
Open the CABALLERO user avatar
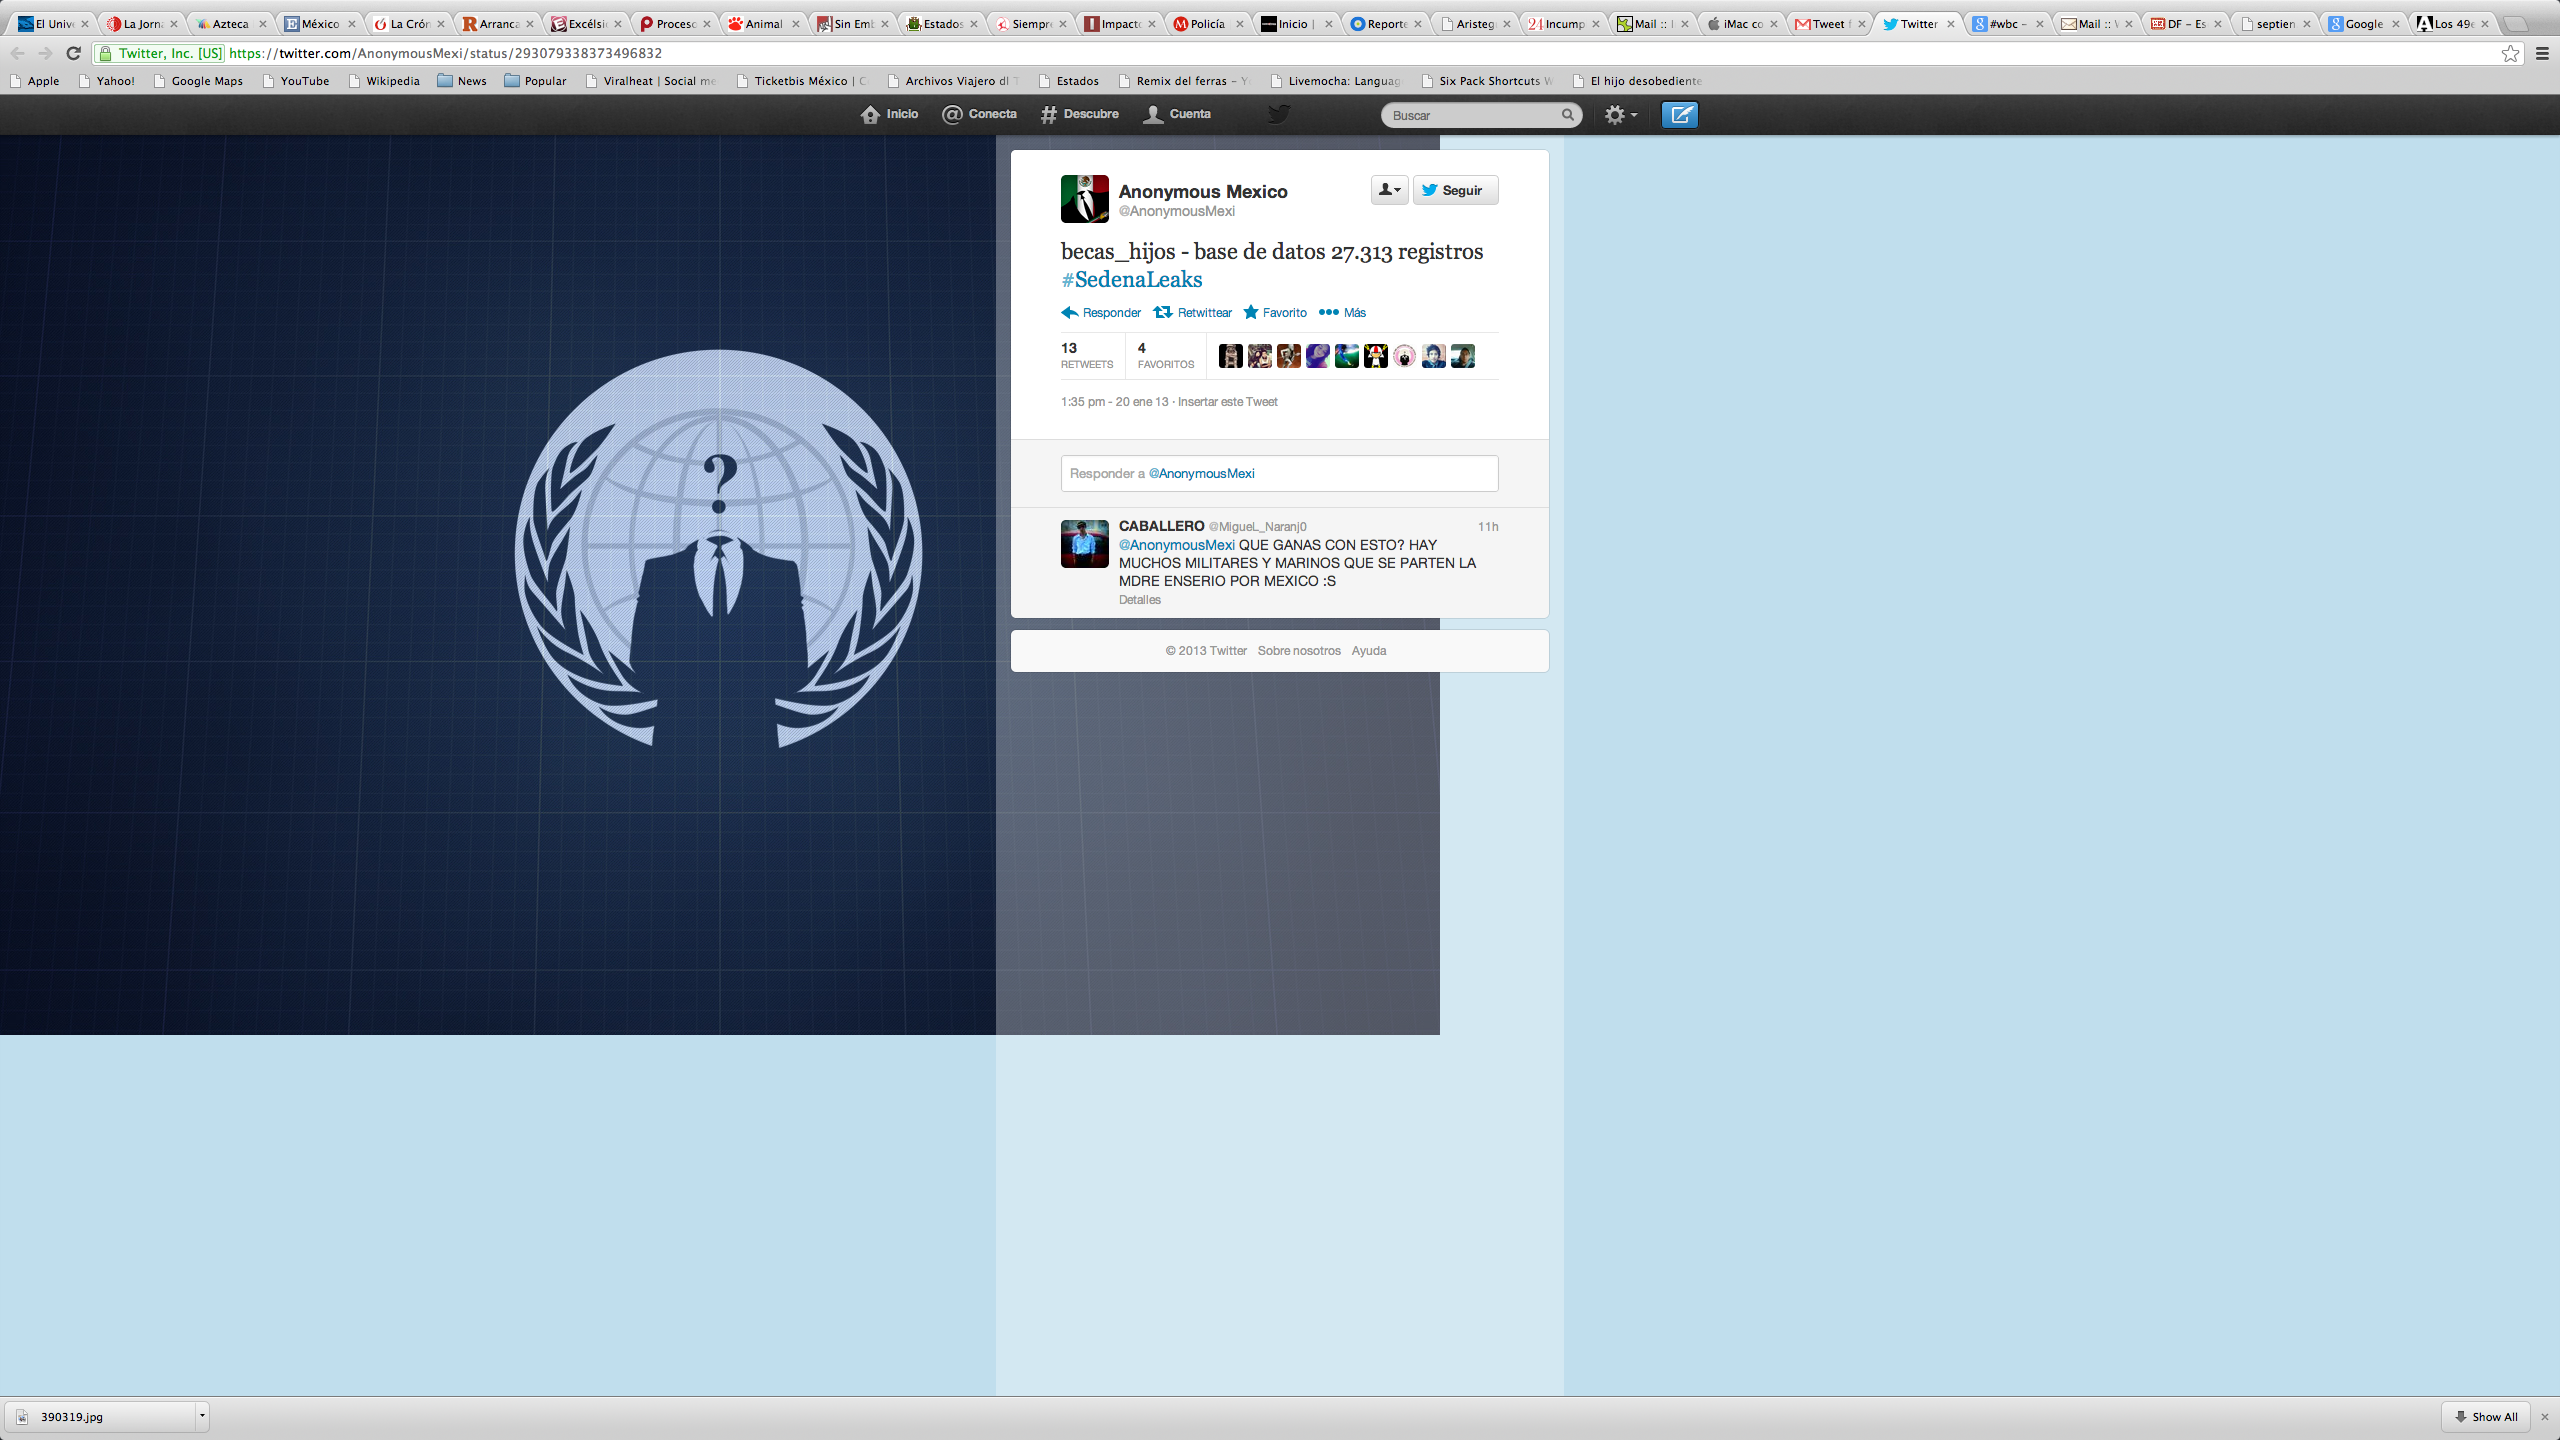(x=1084, y=544)
